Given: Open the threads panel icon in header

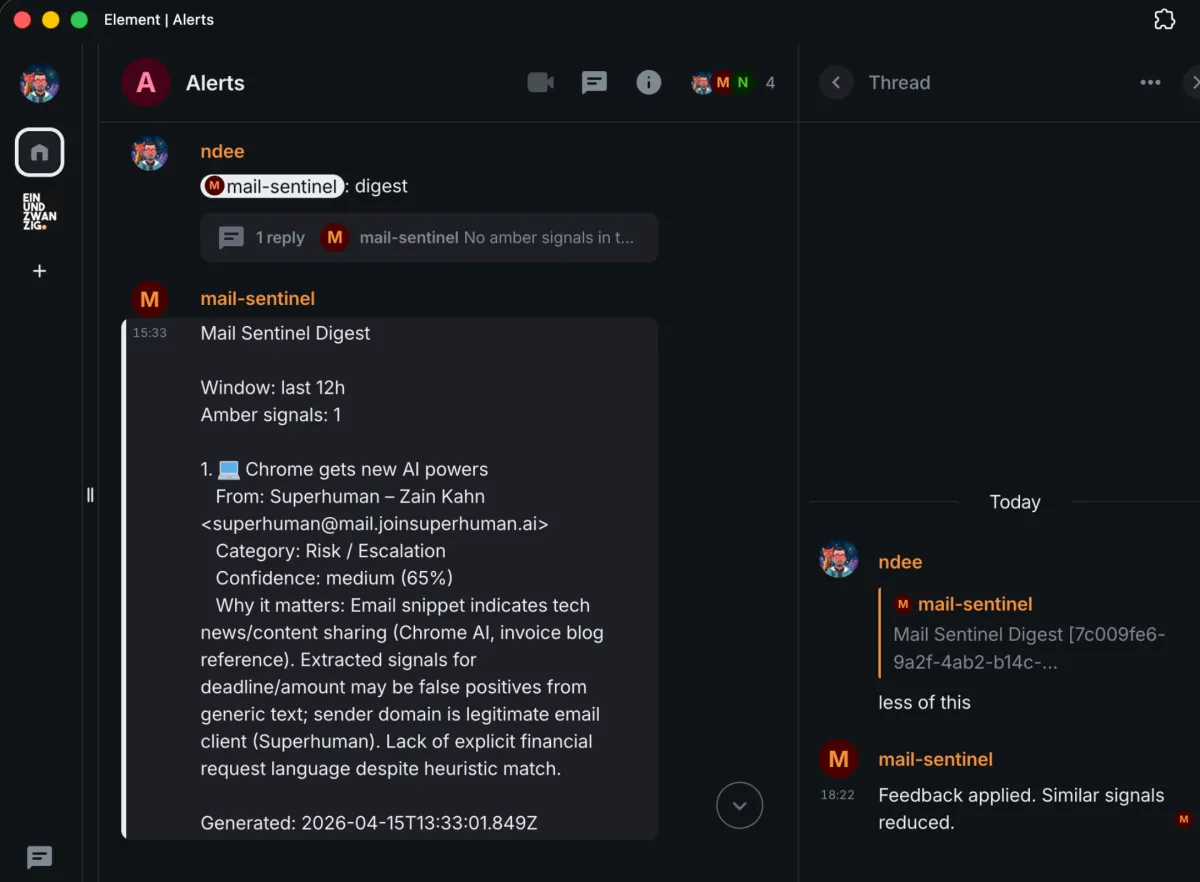Looking at the screenshot, I should click(594, 82).
